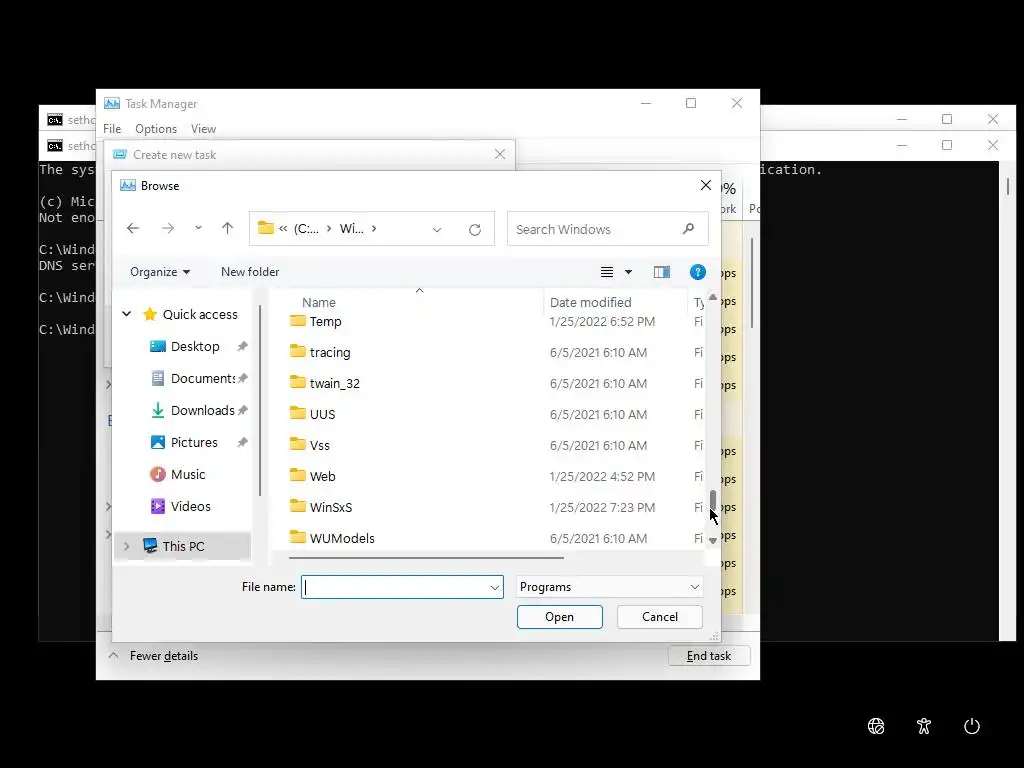Screen dimensions: 1024x768
Task: Click the Open button
Action: [x=560, y=617]
